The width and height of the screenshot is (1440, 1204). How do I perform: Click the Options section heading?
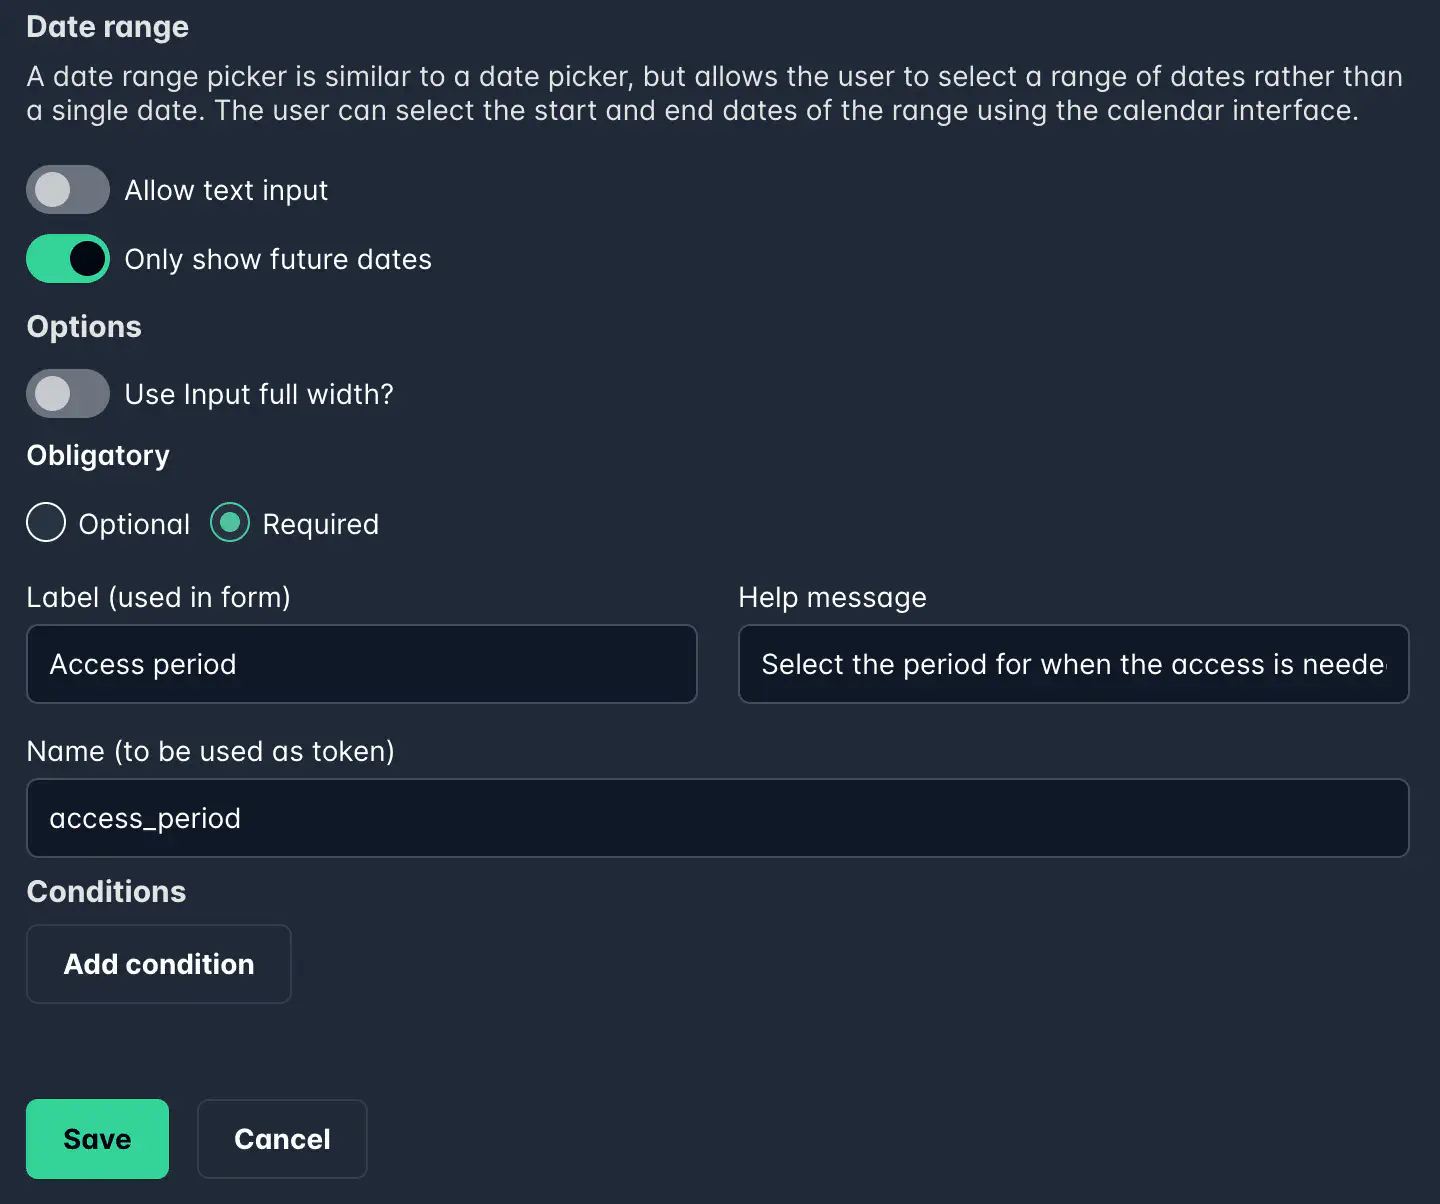coord(83,326)
